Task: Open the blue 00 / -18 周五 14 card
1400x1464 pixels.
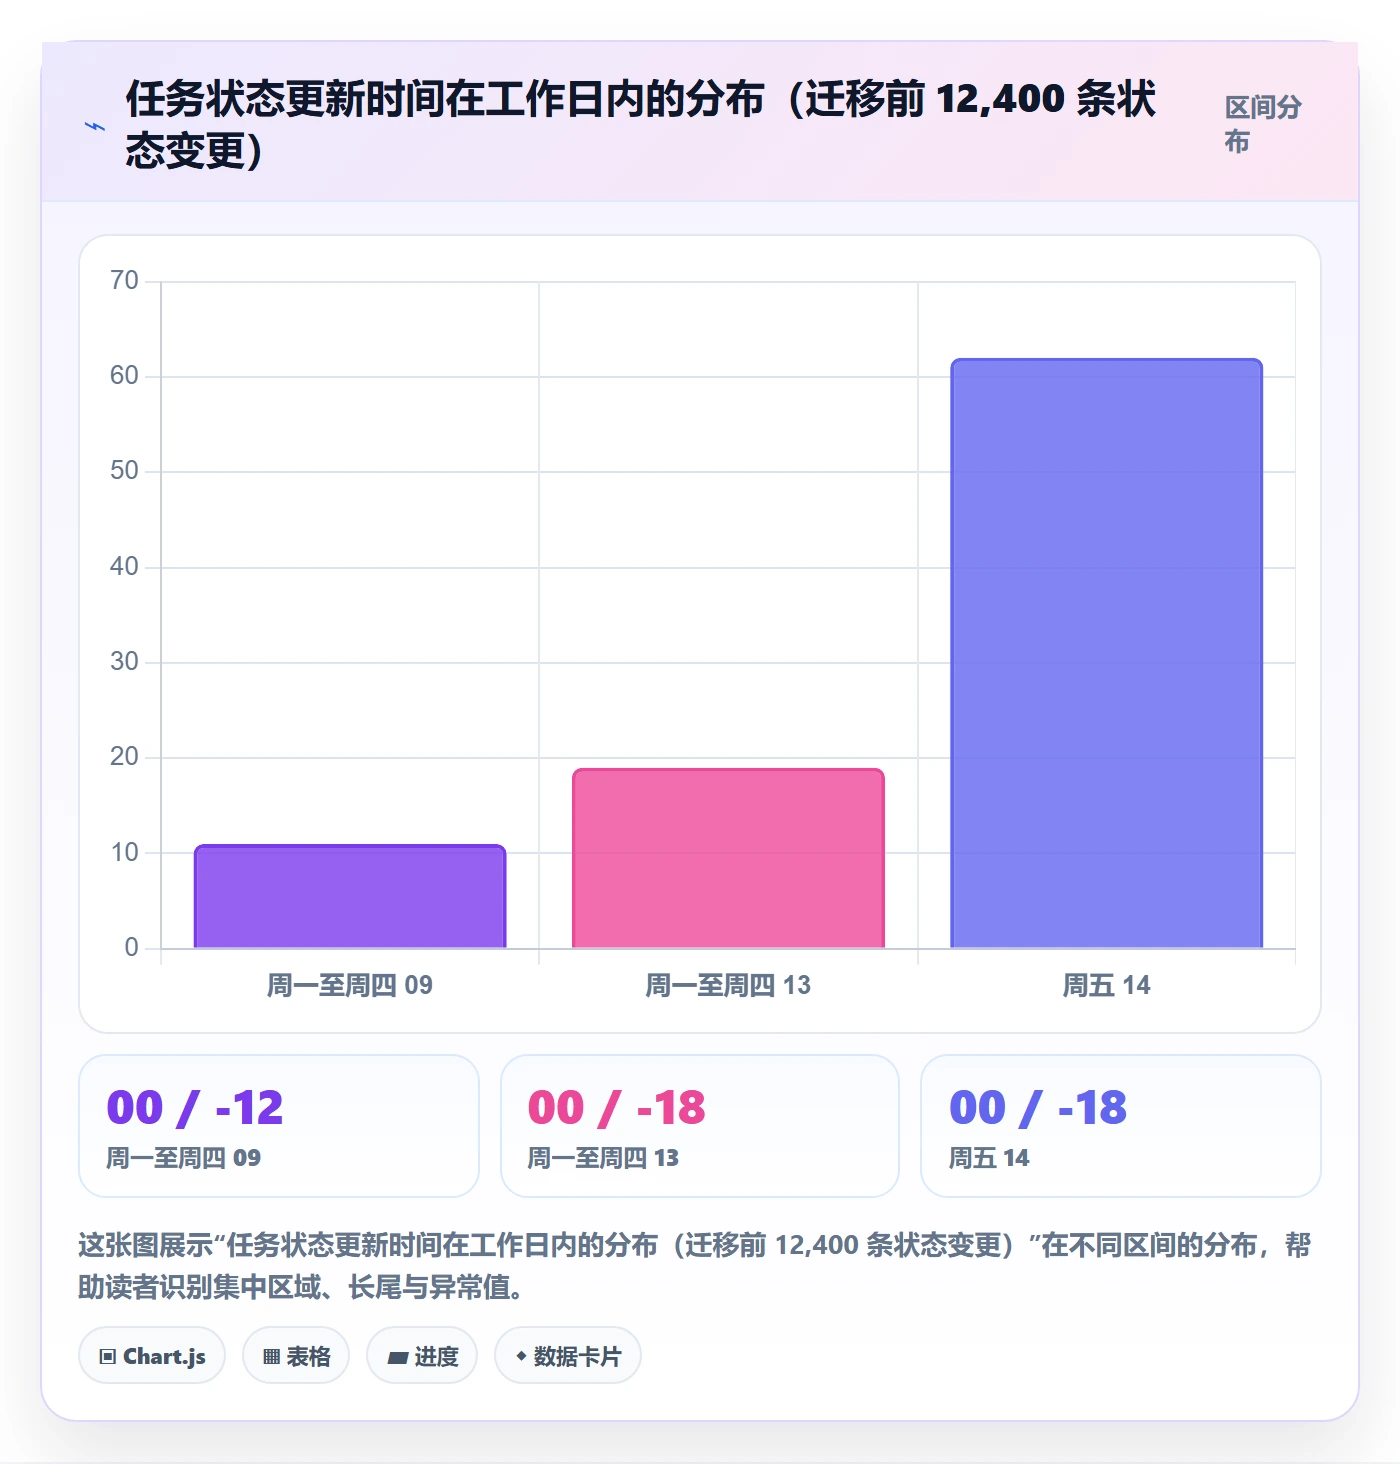Action: coord(1121,1126)
